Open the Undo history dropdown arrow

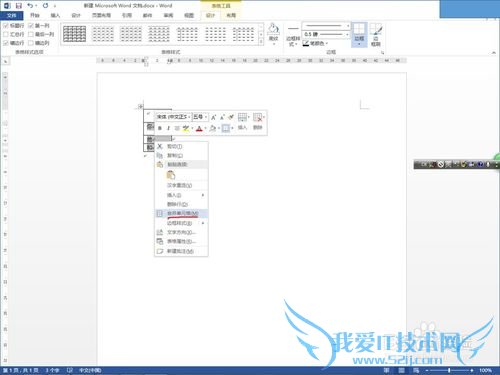pos(35,6)
